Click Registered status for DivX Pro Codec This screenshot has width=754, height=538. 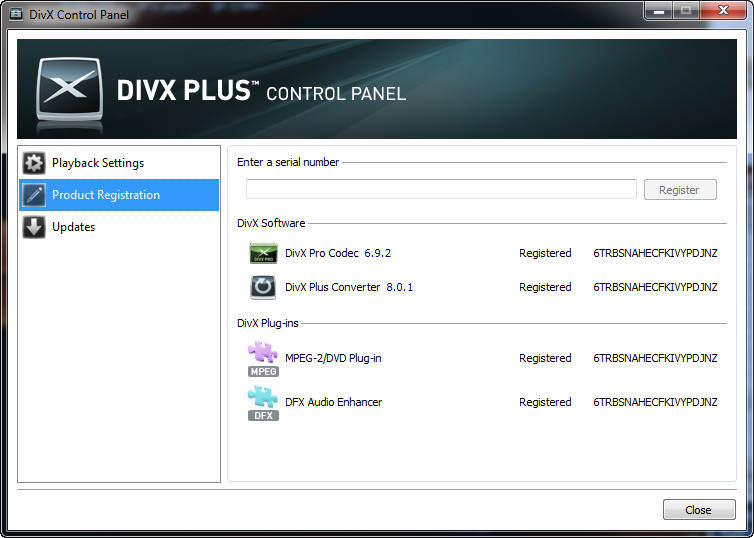click(x=545, y=253)
